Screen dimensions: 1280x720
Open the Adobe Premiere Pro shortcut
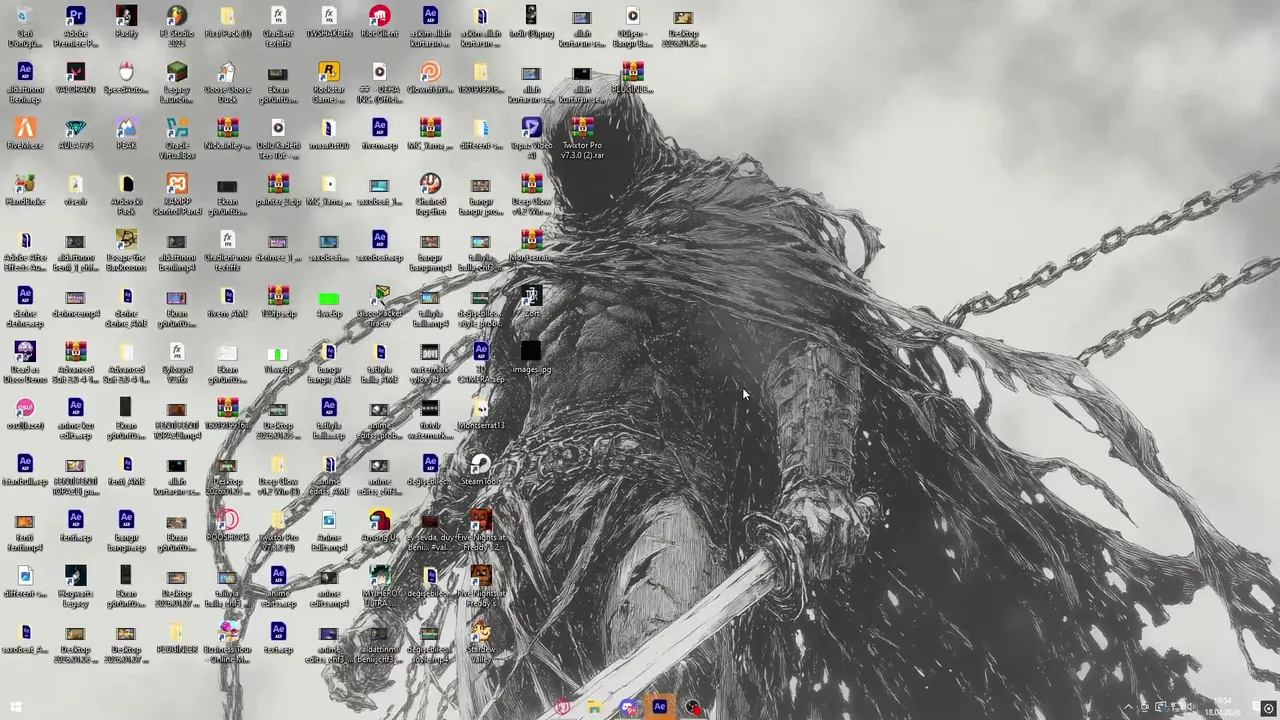click(x=75, y=27)
